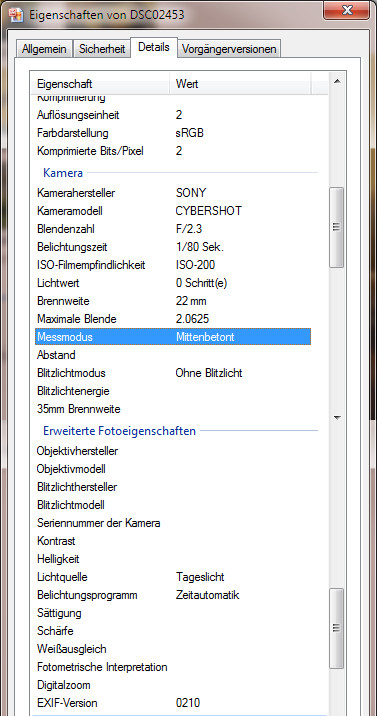Select Fotometrische Interpretation row
377x716 pixels.
[x=173, y=667]
